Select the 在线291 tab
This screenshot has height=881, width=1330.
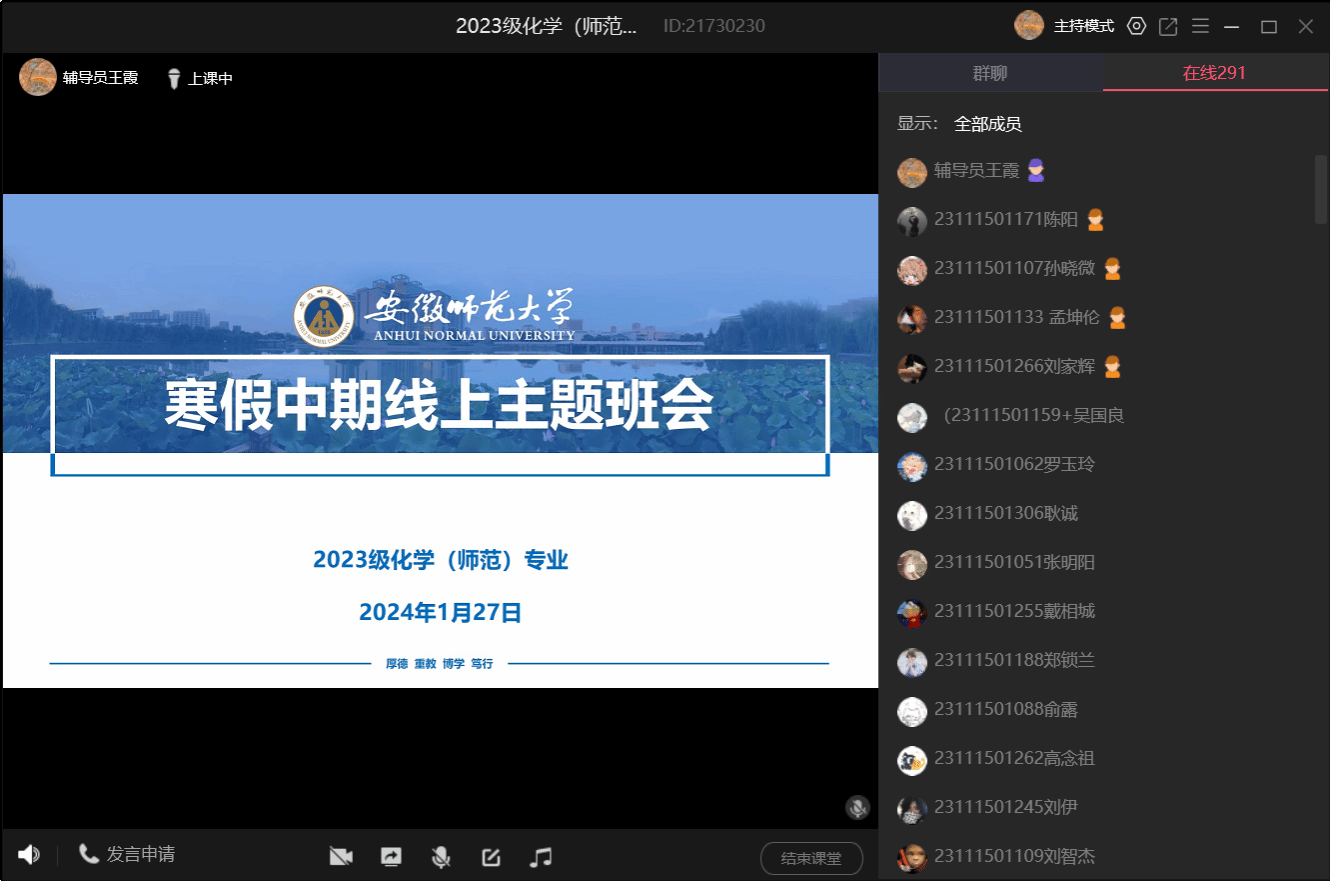click(x=1214, y=73)
